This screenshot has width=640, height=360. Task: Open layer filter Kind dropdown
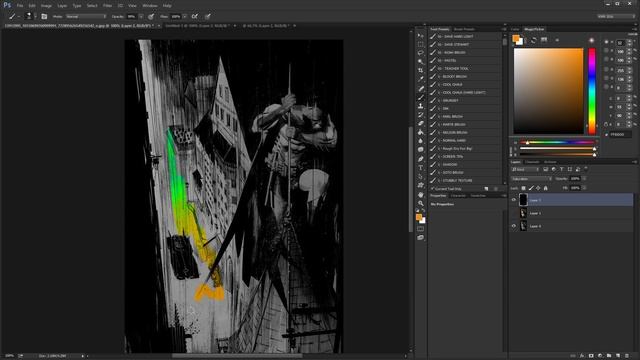tap(526, 169)
